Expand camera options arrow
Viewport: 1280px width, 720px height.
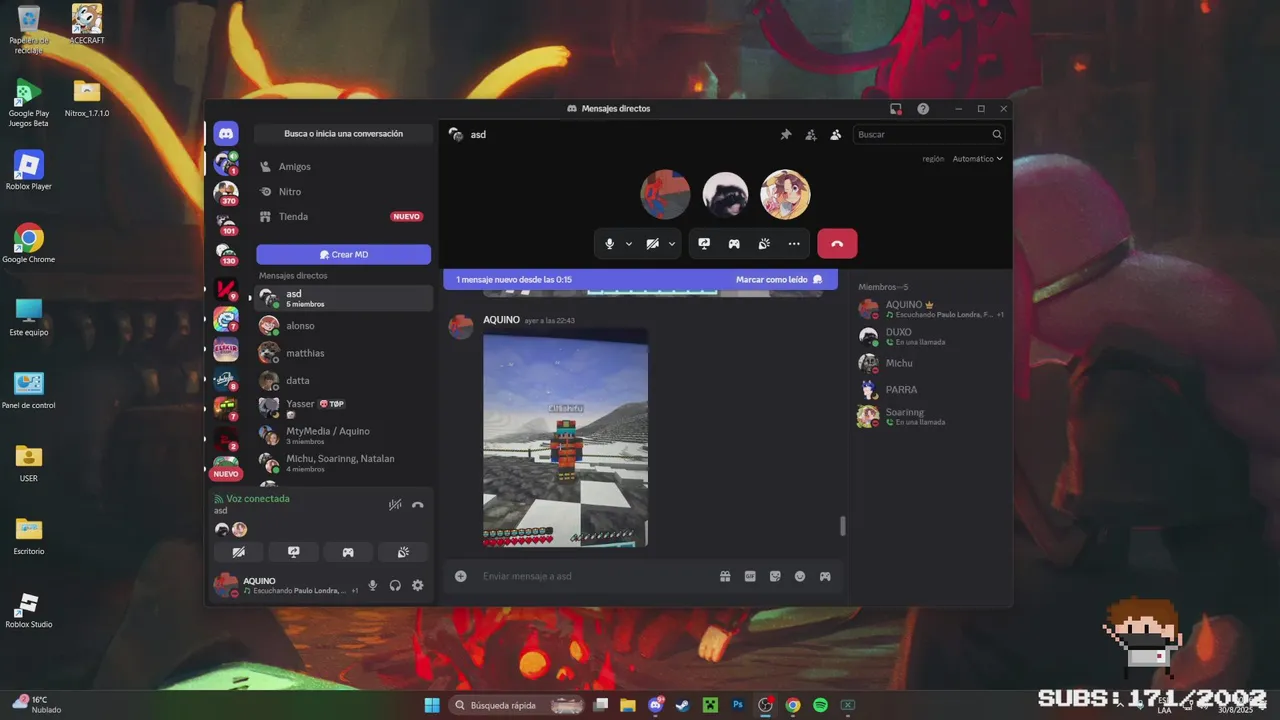point(672,244)
